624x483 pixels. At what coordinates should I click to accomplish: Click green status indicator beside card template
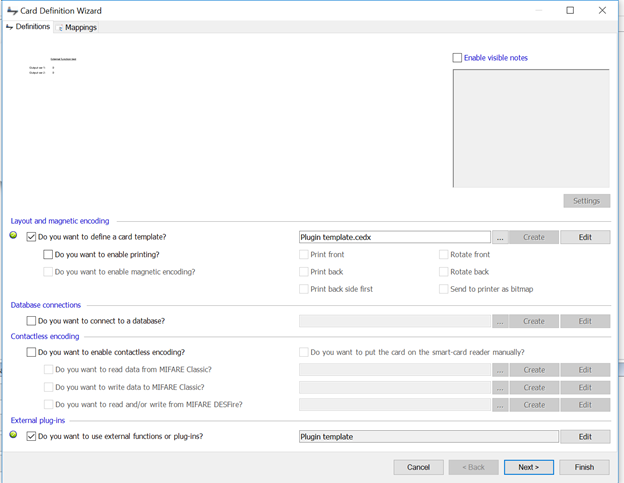pos(14,236)
